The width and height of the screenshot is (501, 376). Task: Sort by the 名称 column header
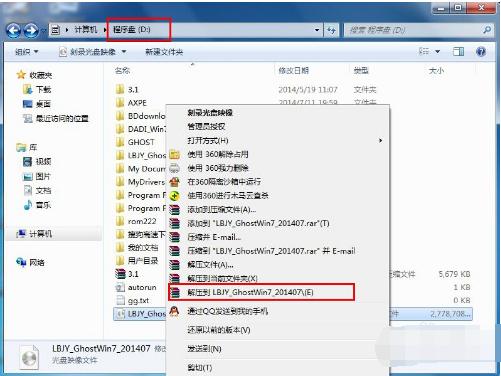[122, 71]
